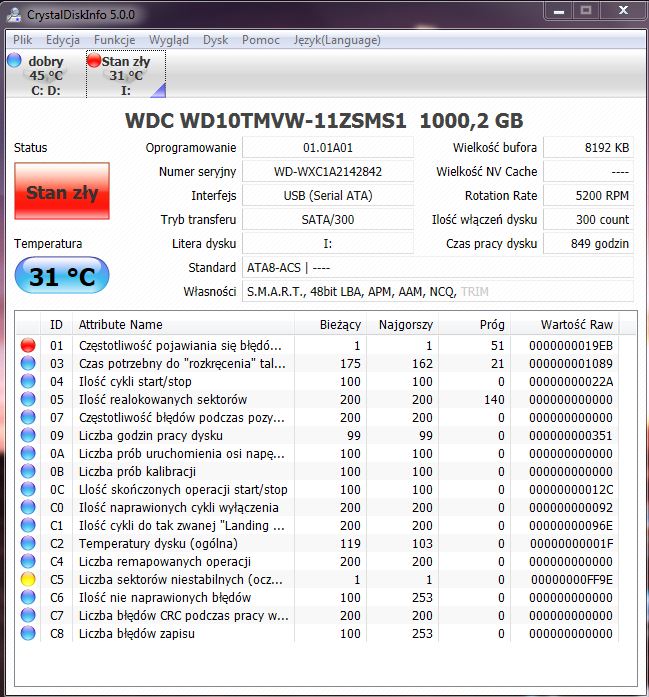
Task: Click yellow caution icon of attribute C5
Action: [28, 579]
